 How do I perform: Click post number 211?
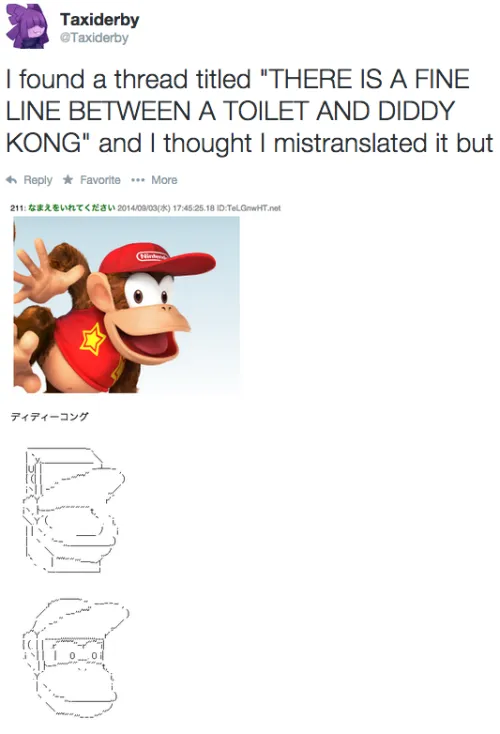(18, 208)
